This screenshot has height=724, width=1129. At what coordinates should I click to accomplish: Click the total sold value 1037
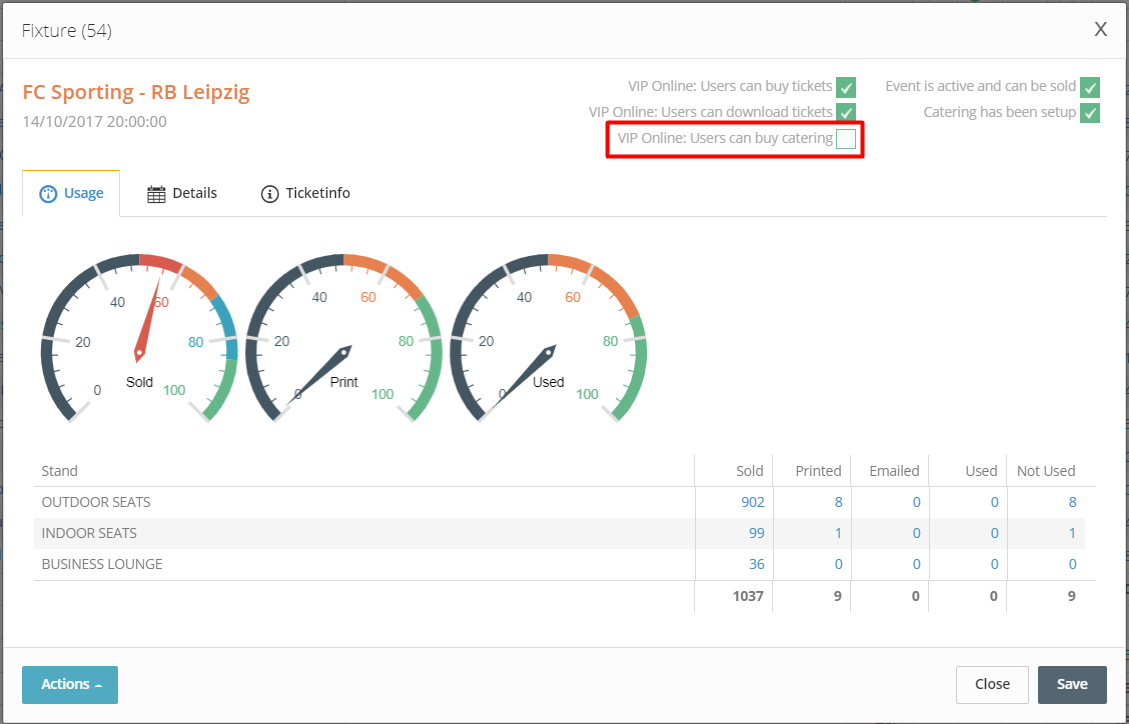click(748, 596)
